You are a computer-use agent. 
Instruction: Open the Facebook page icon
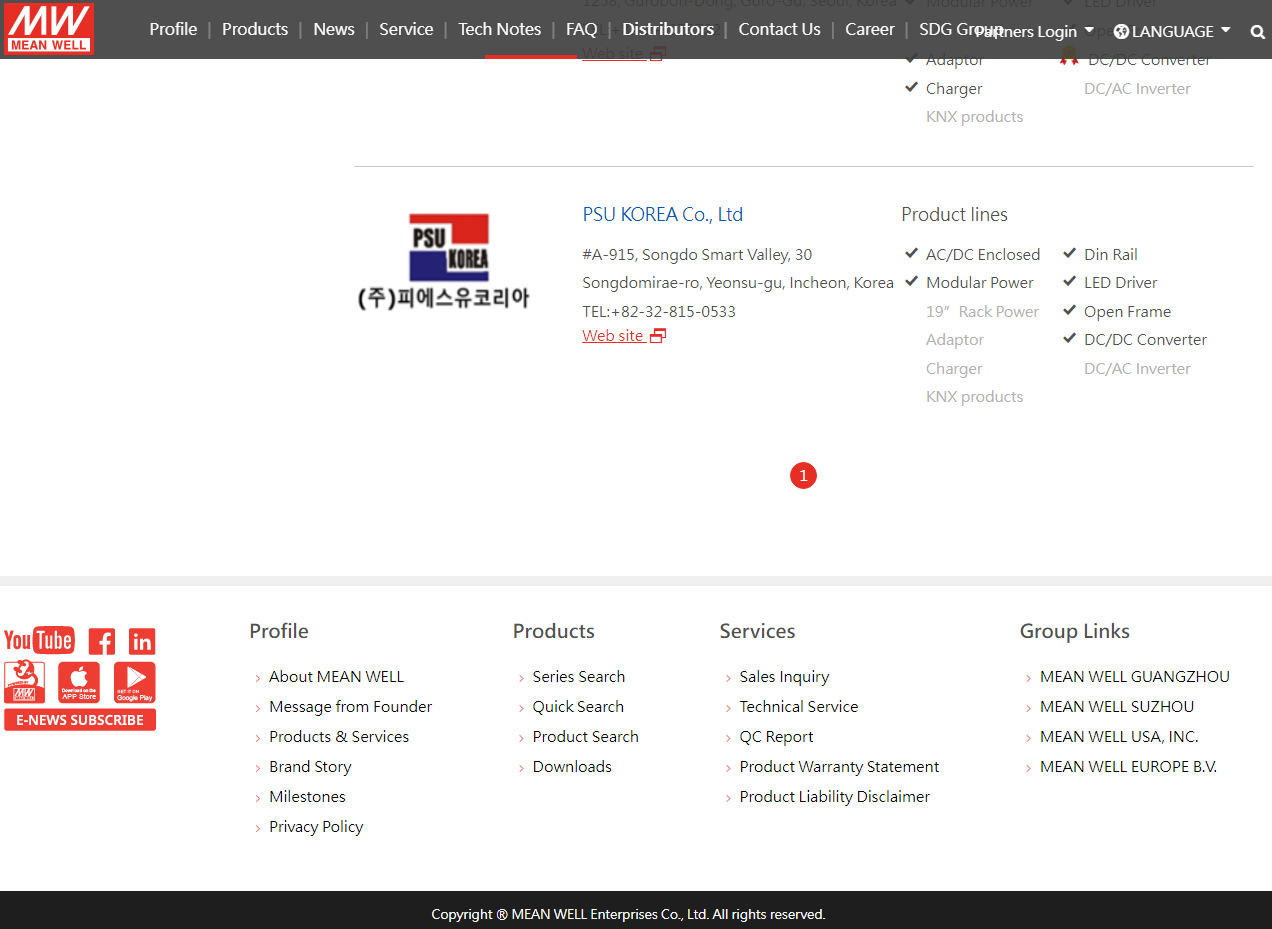point(102,641)
